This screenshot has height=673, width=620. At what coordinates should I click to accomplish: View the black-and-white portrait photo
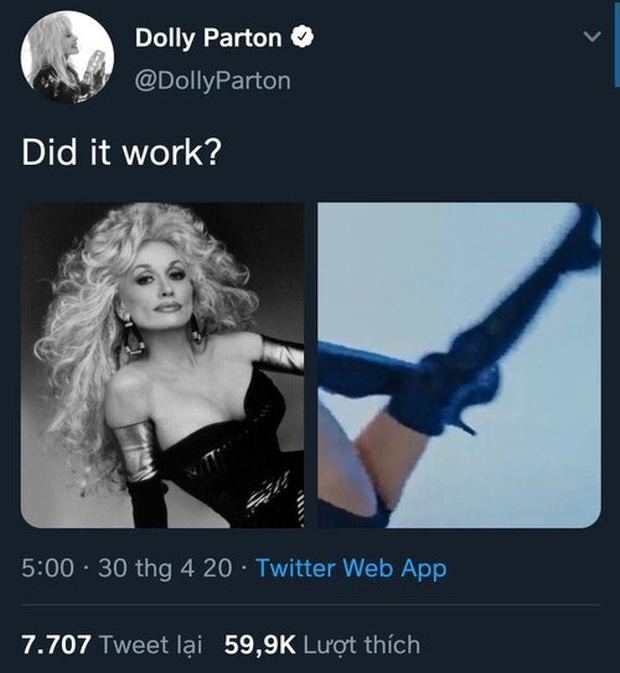click(163, 365)
